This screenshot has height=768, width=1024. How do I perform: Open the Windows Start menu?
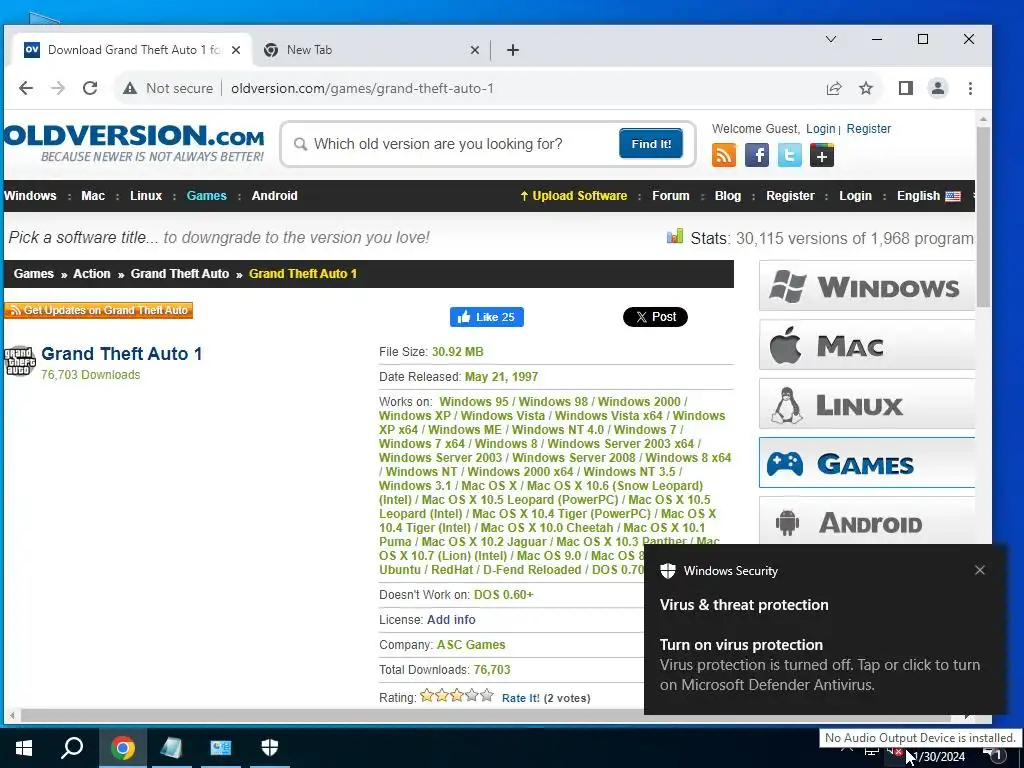coord(24,748)
